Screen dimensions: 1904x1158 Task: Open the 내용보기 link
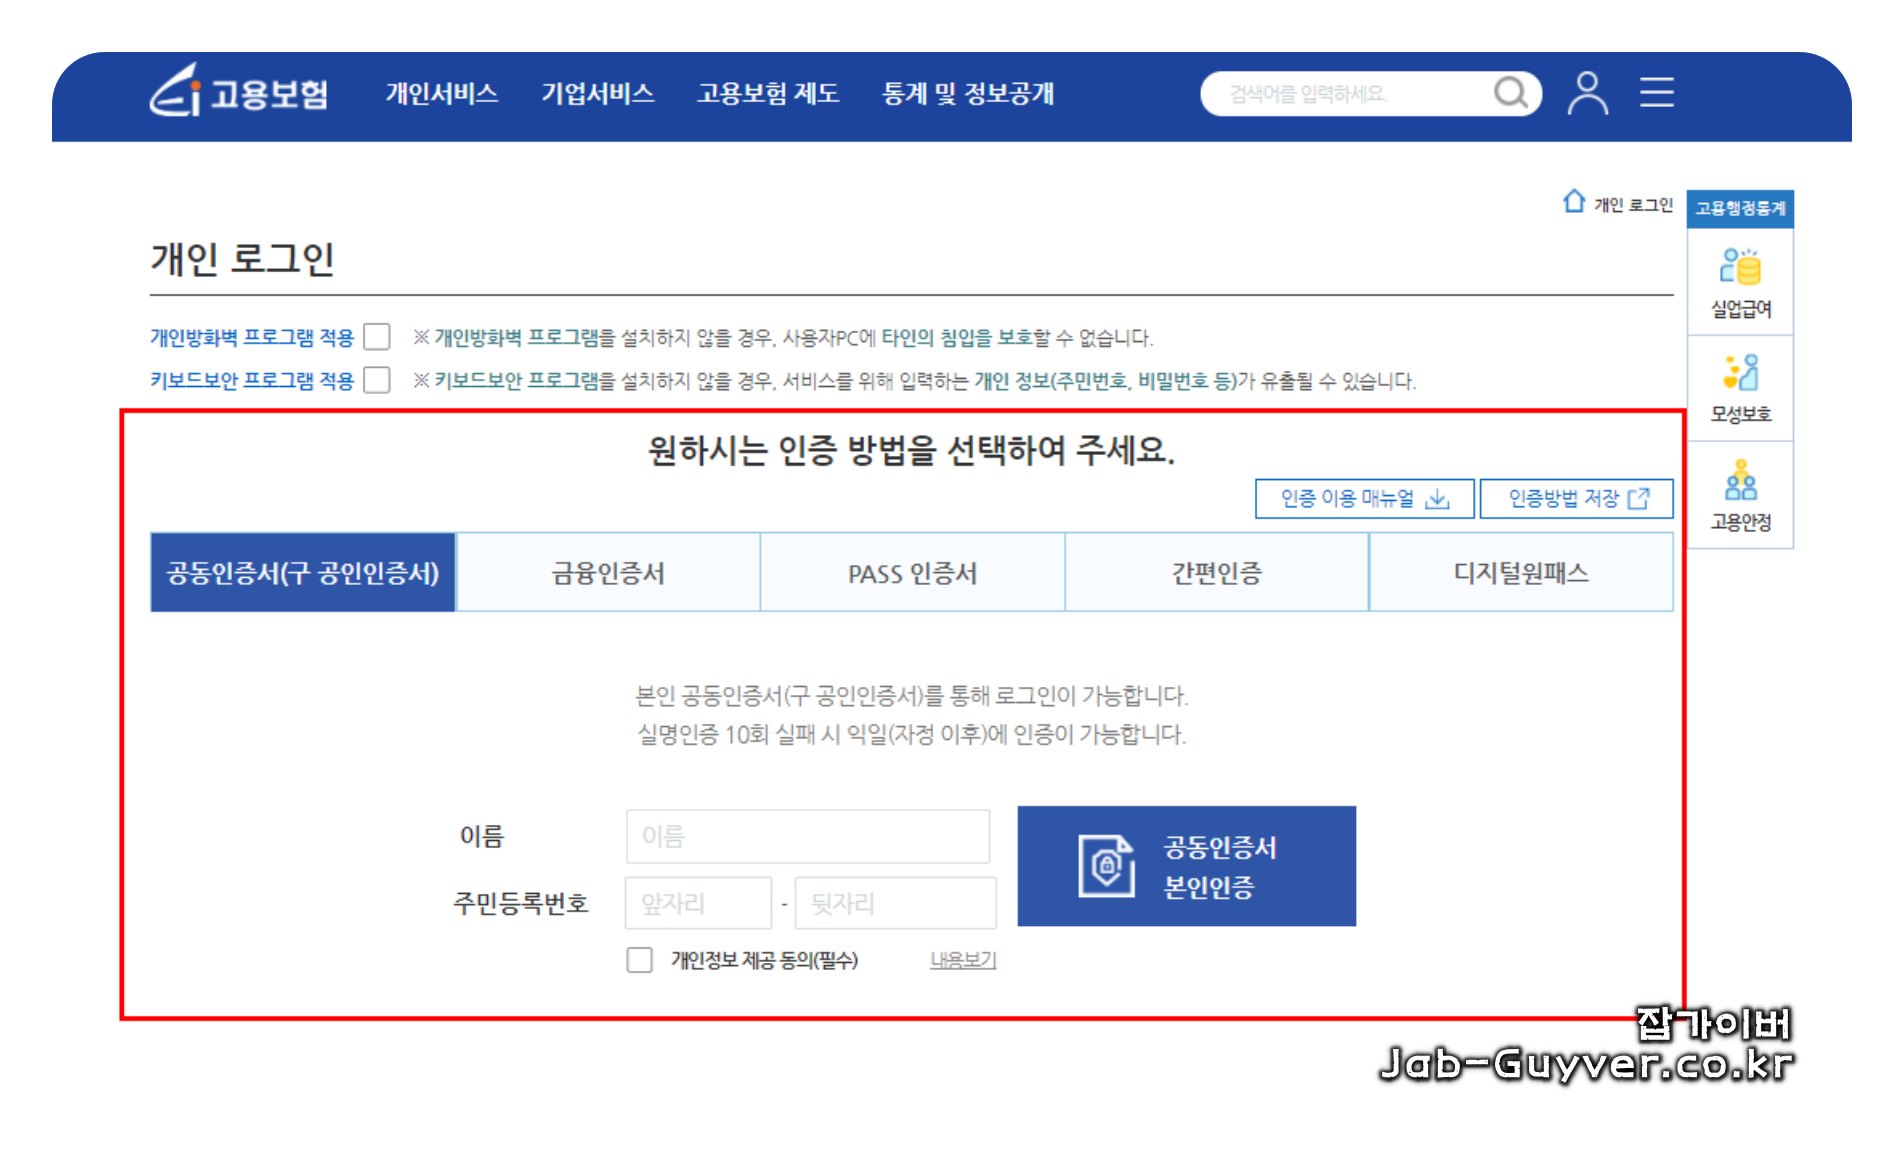pos(962,960)
